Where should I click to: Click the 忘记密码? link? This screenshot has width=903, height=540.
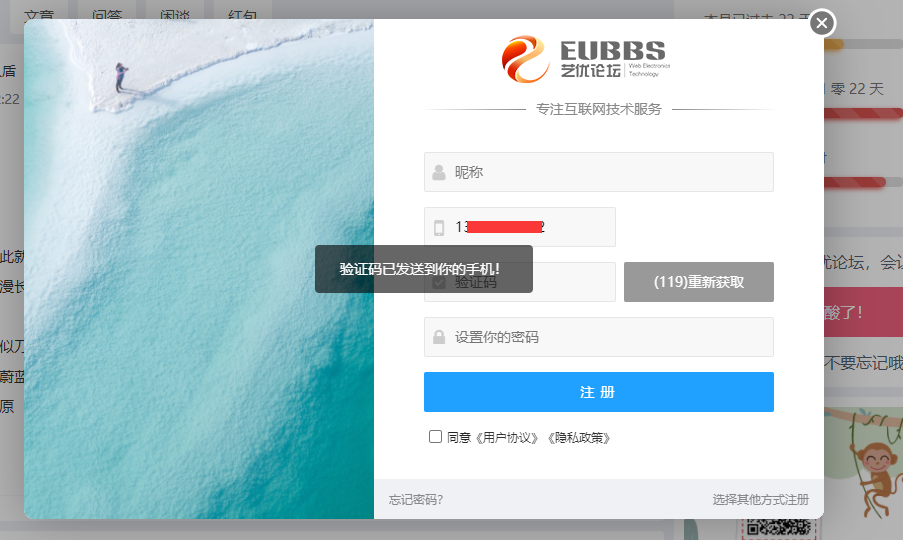click(416, 500)
